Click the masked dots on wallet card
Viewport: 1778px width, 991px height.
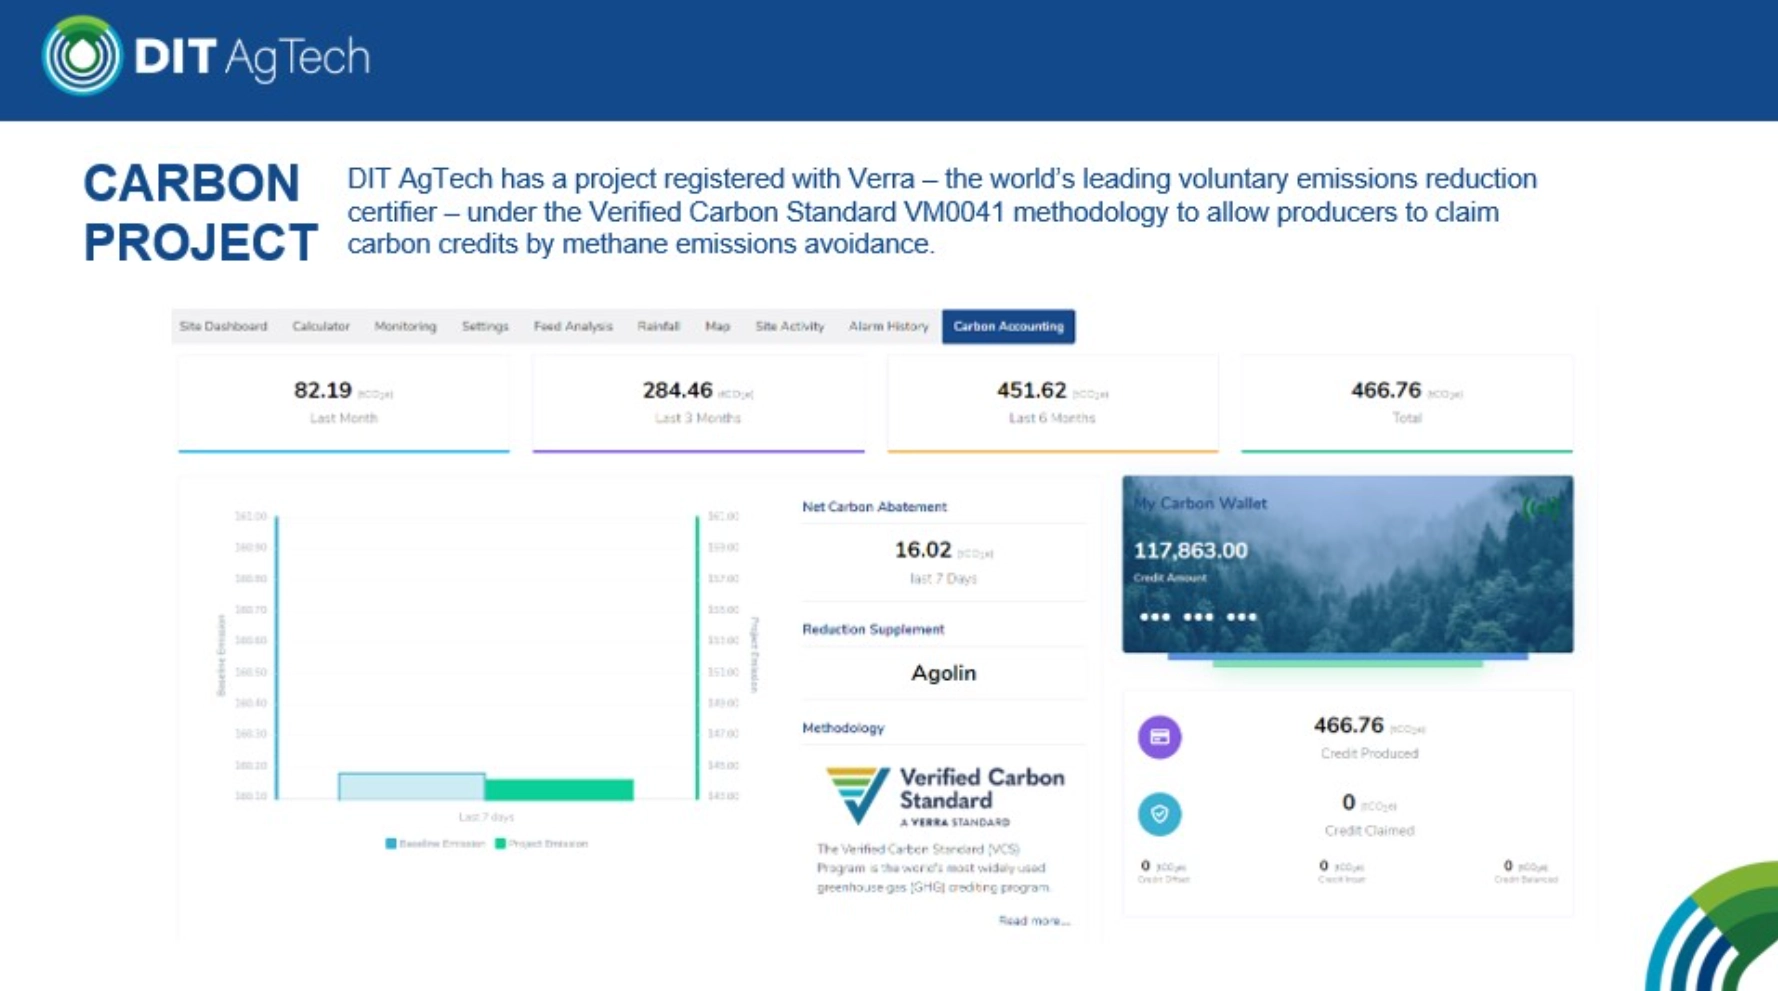click(x=1197, y=617)
